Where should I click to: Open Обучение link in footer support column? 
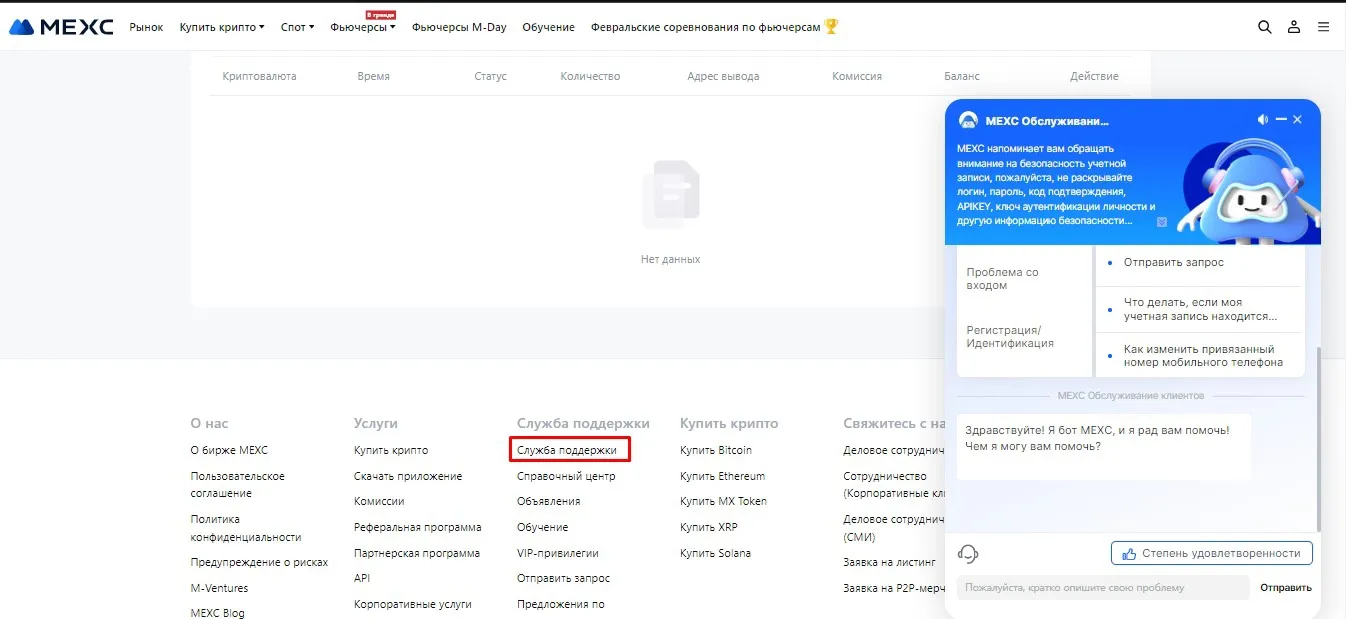(542, 527)
